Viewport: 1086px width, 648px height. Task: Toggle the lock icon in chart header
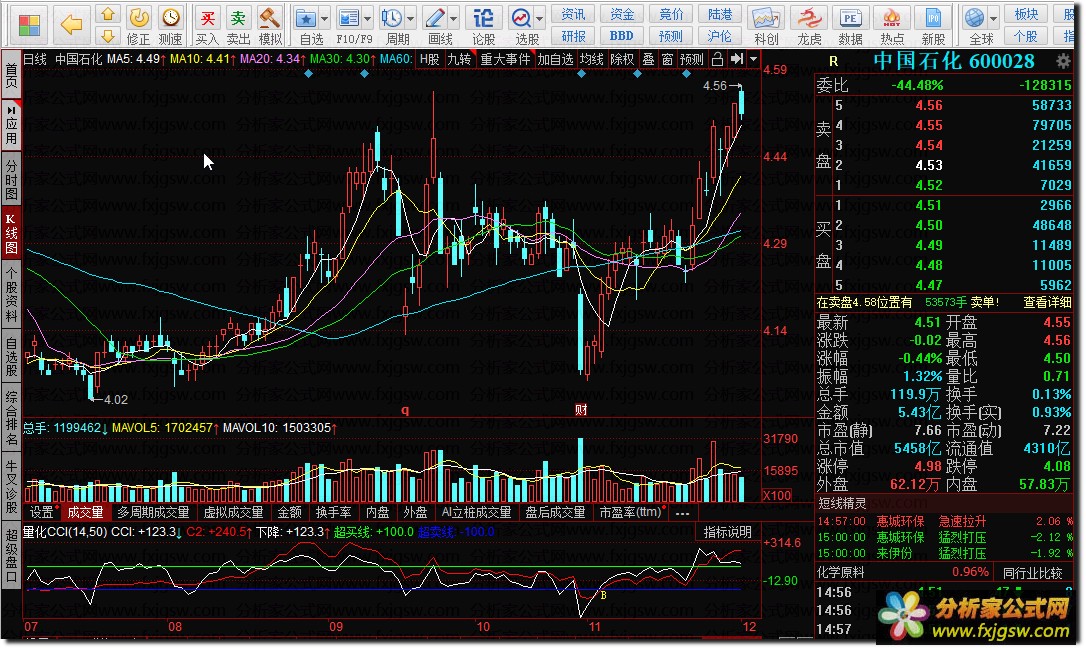coord(718,60)
